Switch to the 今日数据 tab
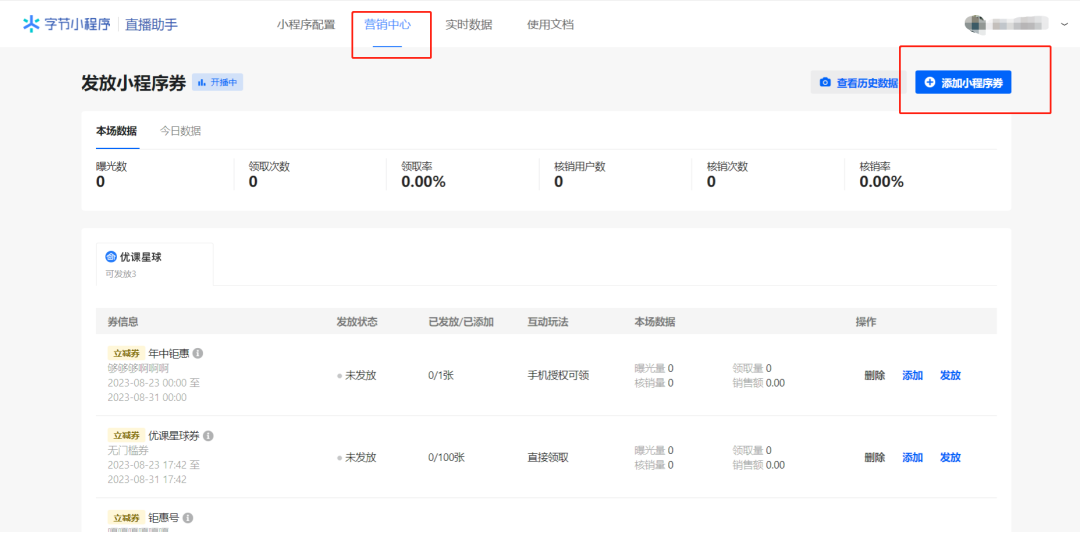 point(181,131)
